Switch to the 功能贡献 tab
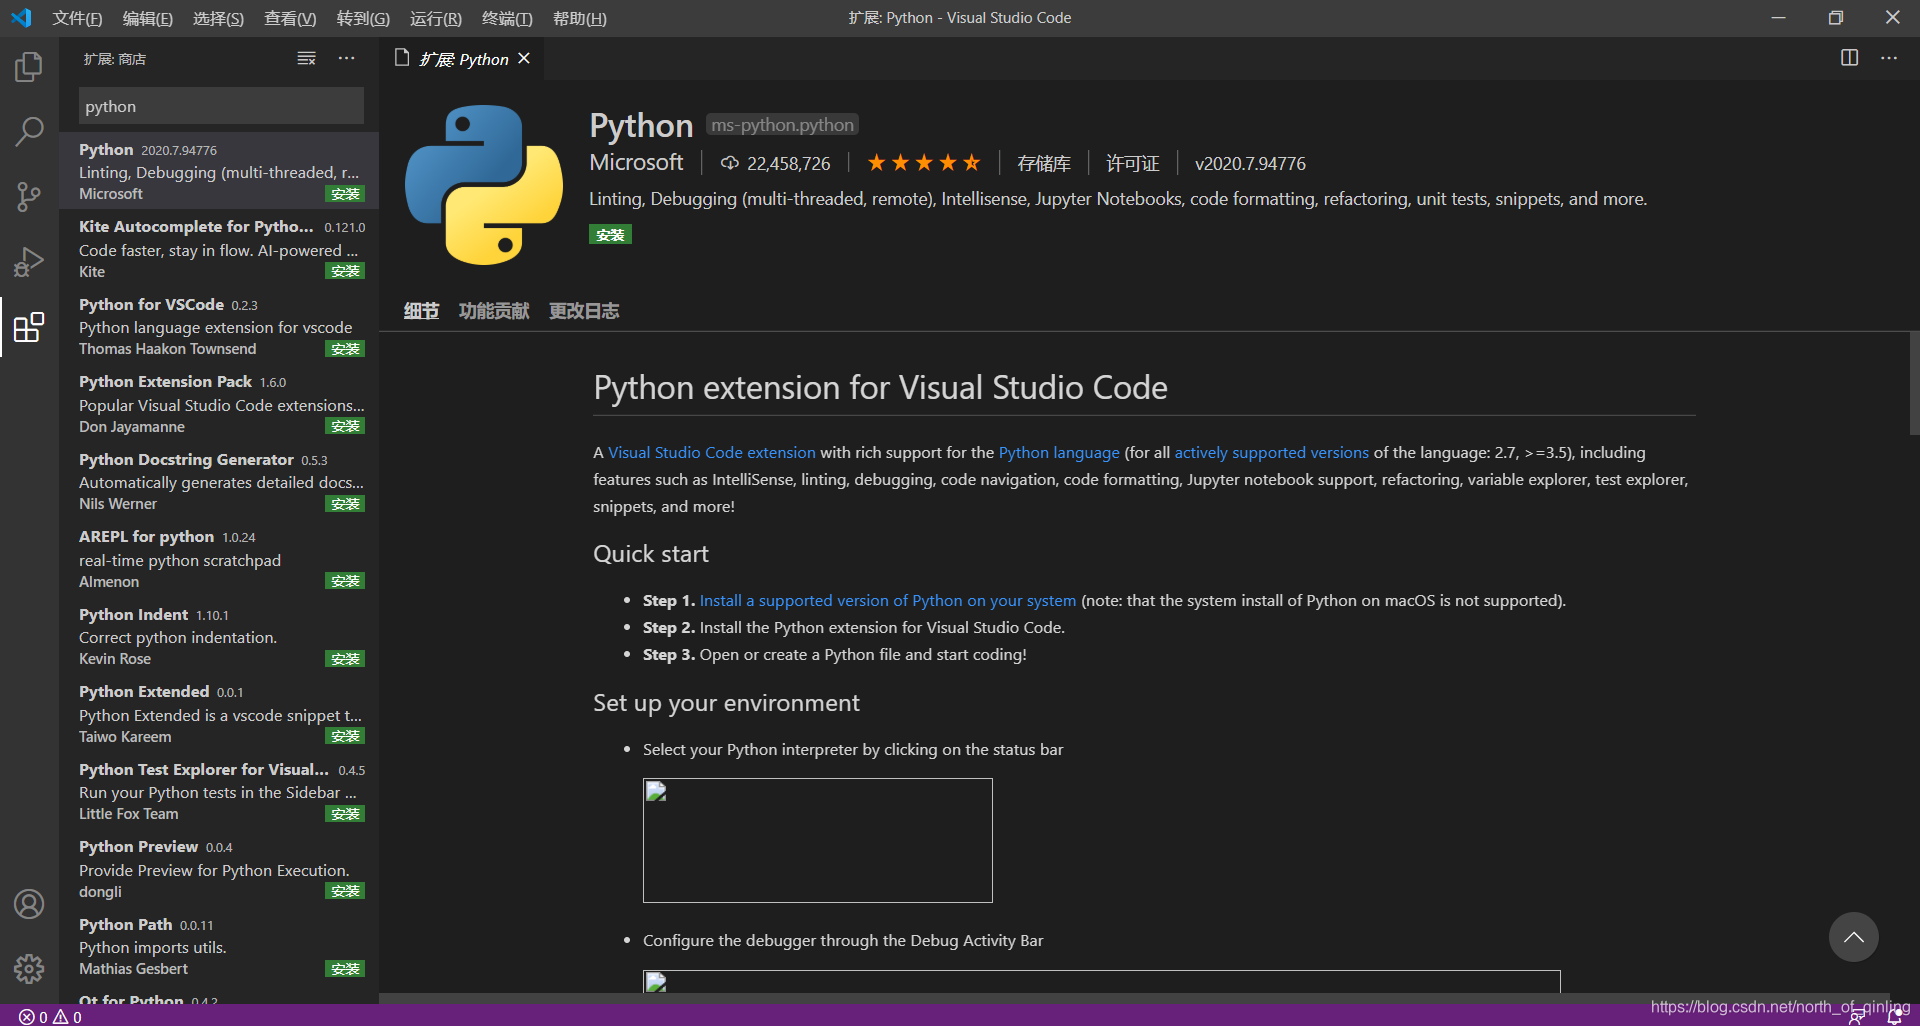Image resolution: width=1920 pixels, height=1026 pixels. 494,311
